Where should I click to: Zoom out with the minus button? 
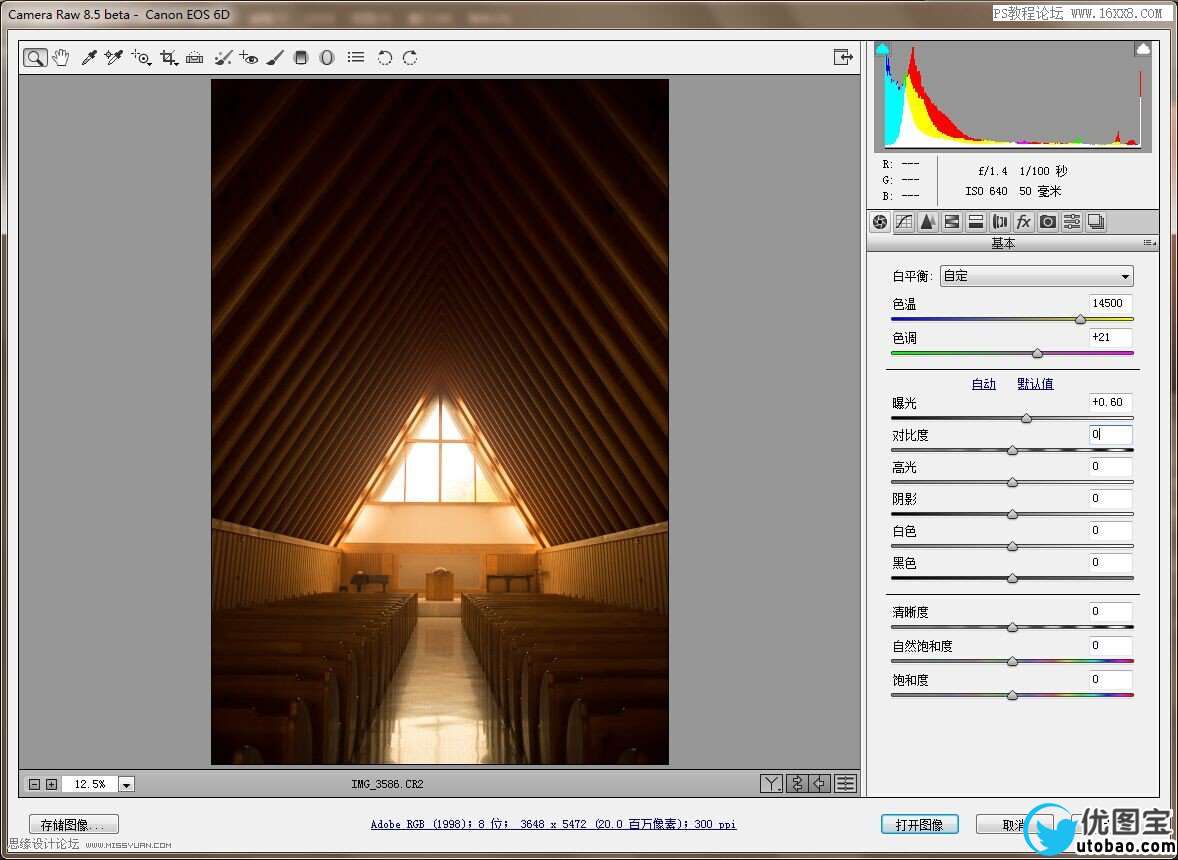[x=35, y=785]
